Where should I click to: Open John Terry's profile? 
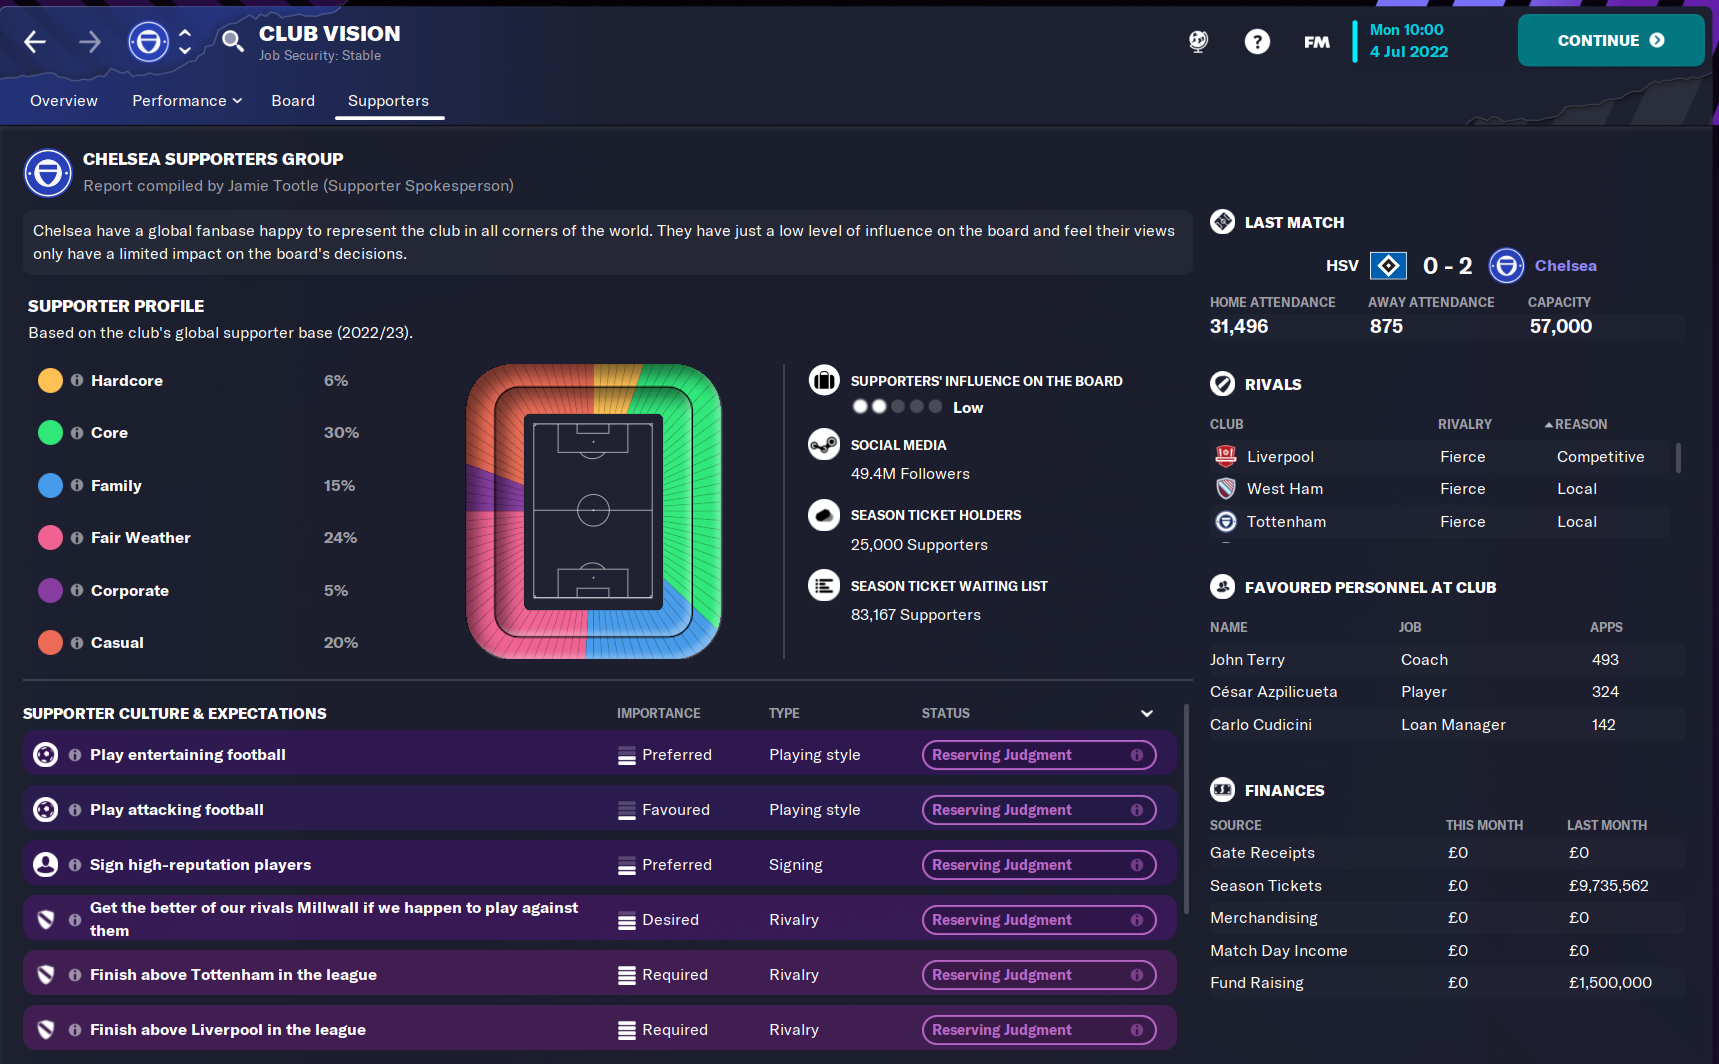[x=1247, y=660]
